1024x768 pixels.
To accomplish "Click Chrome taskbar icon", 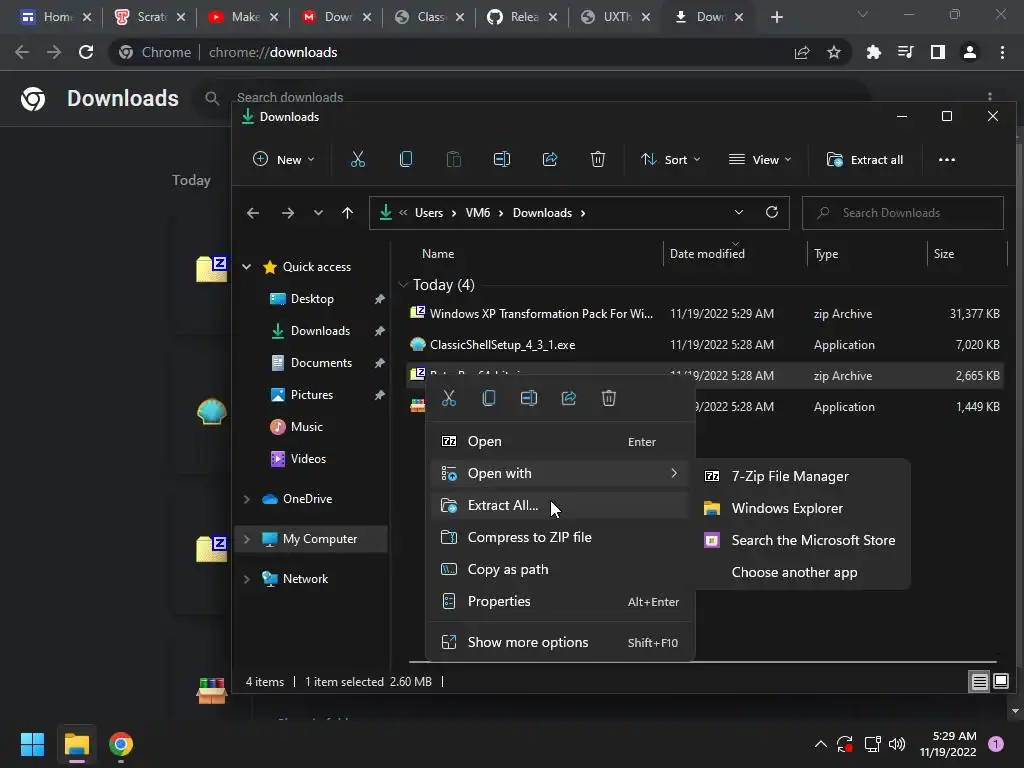I will tap(121, 744).
